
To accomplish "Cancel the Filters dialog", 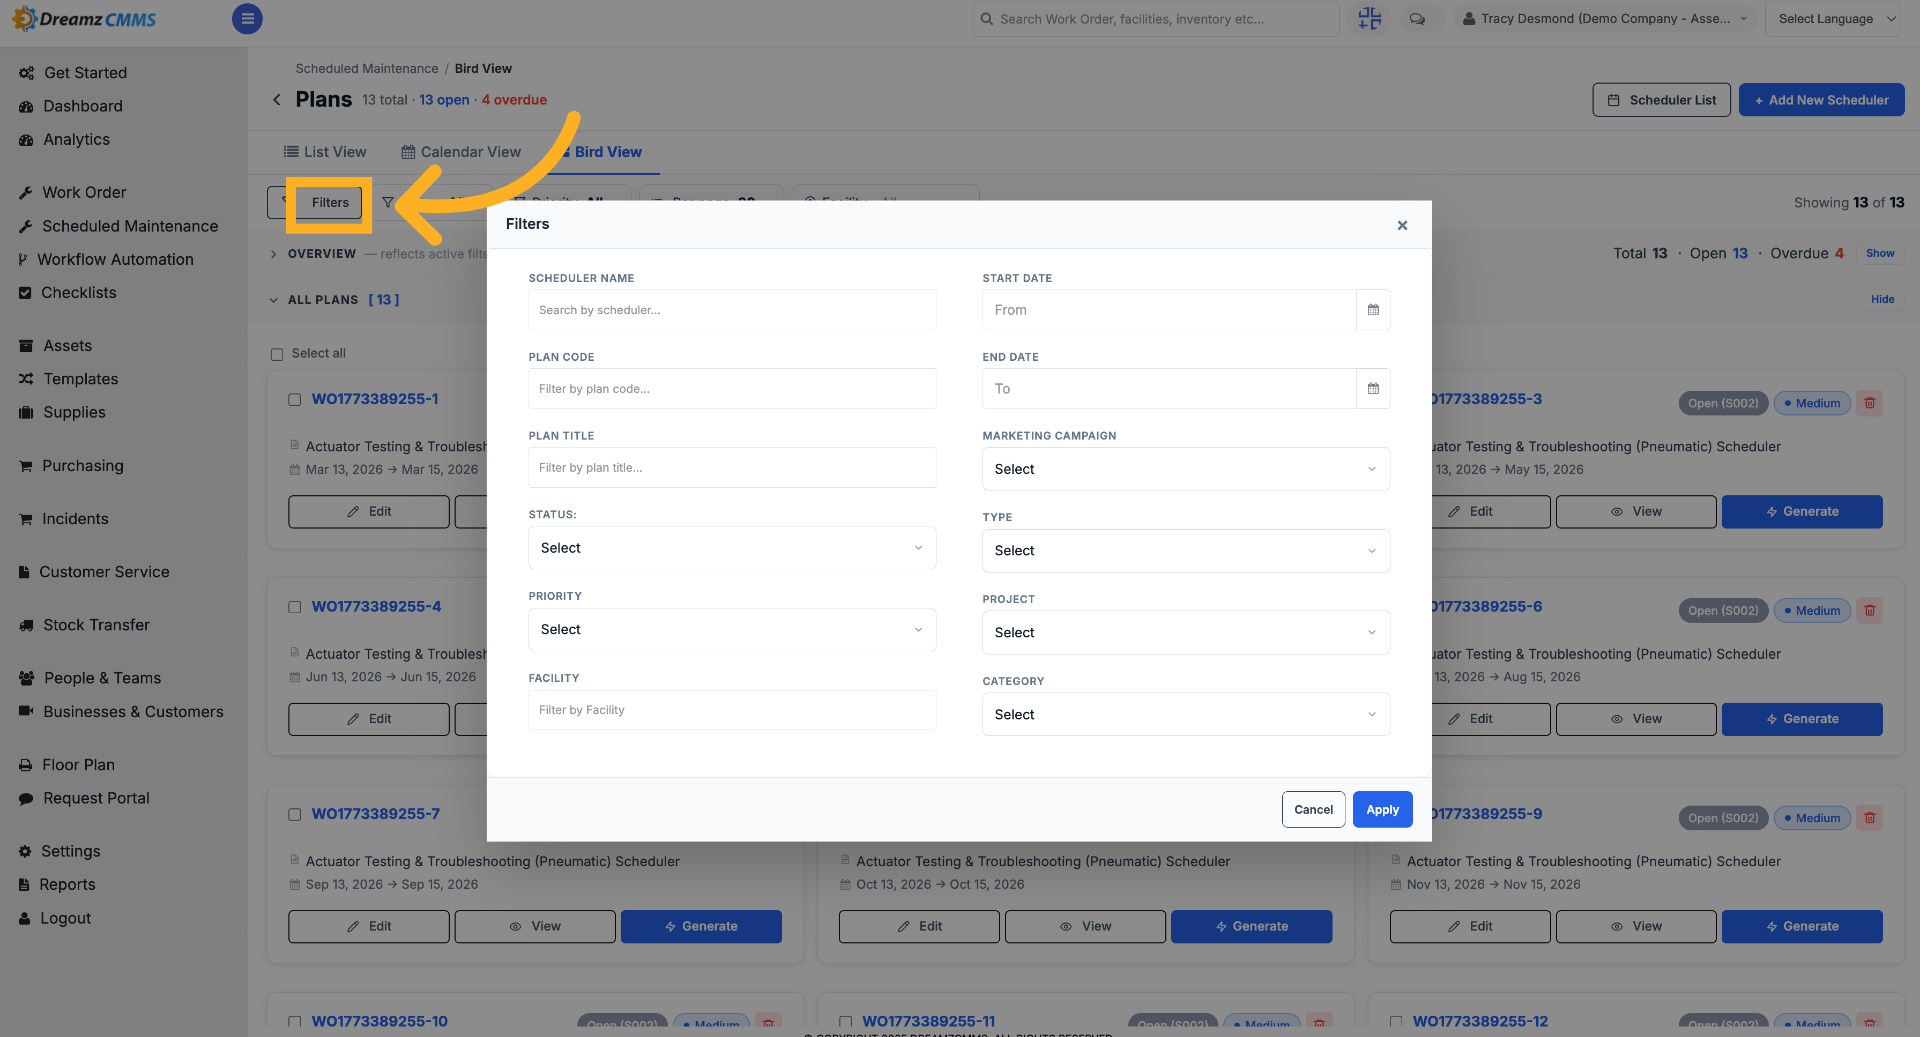I will pyautogui.click(x=1313, y=810).
